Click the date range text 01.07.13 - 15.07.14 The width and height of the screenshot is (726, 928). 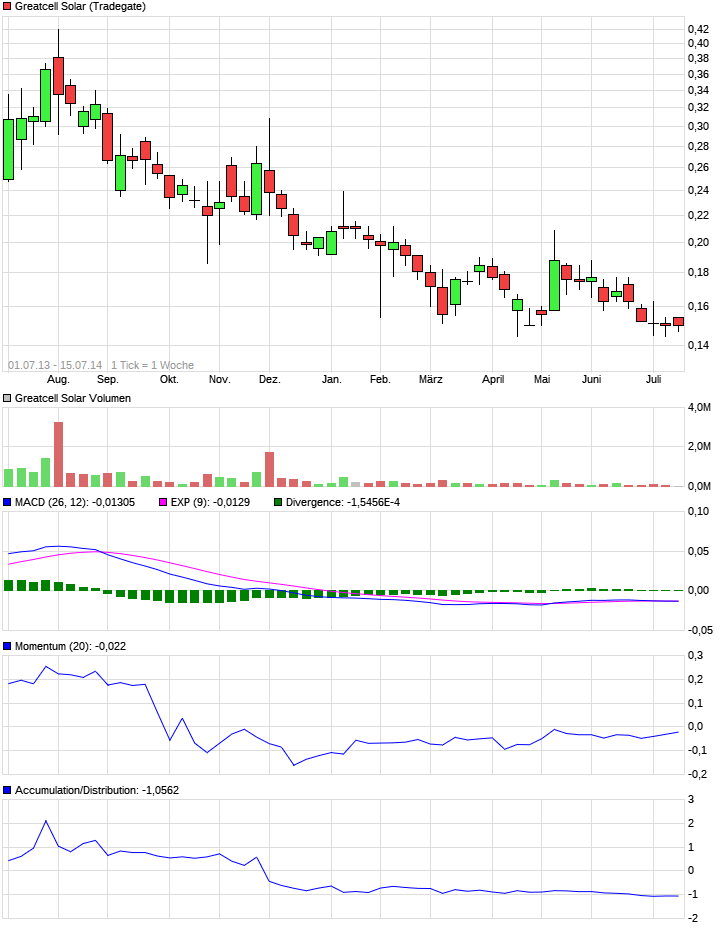click(x=55, y=365)
